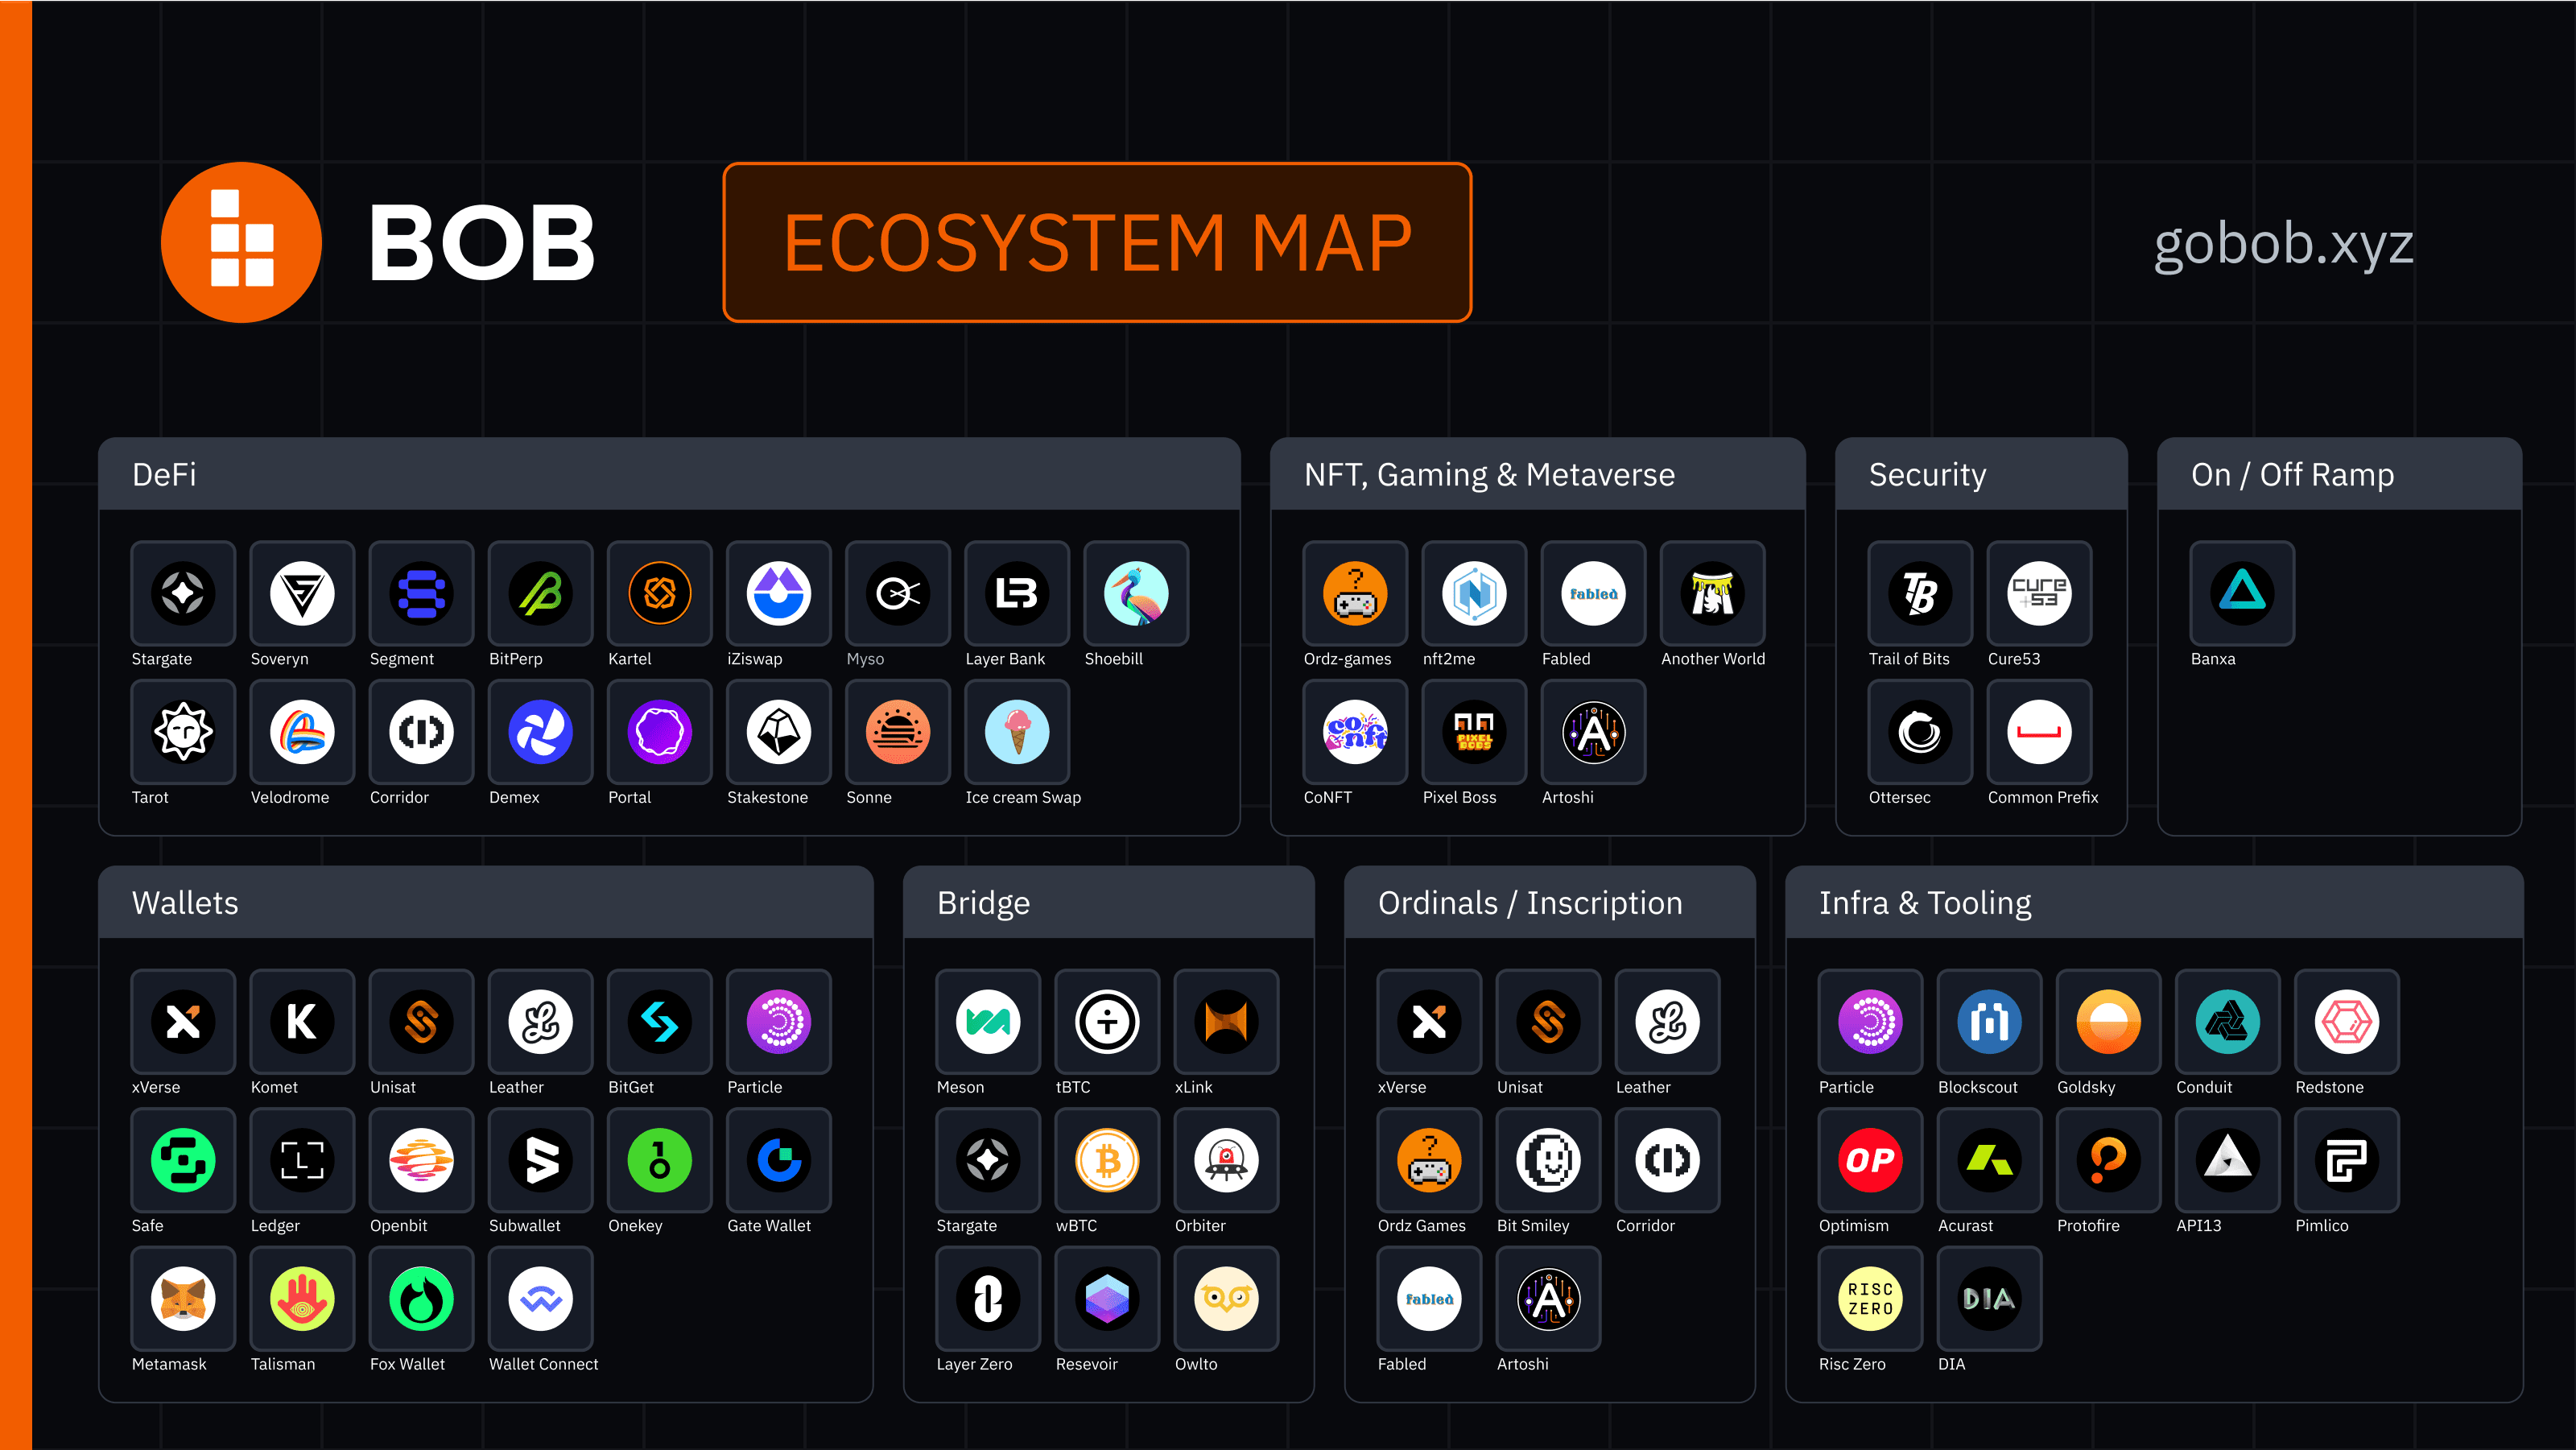Screen dimensions: 2576x1450
Task: Click the Gate Wallet icon
Action: click(778, 1160)
